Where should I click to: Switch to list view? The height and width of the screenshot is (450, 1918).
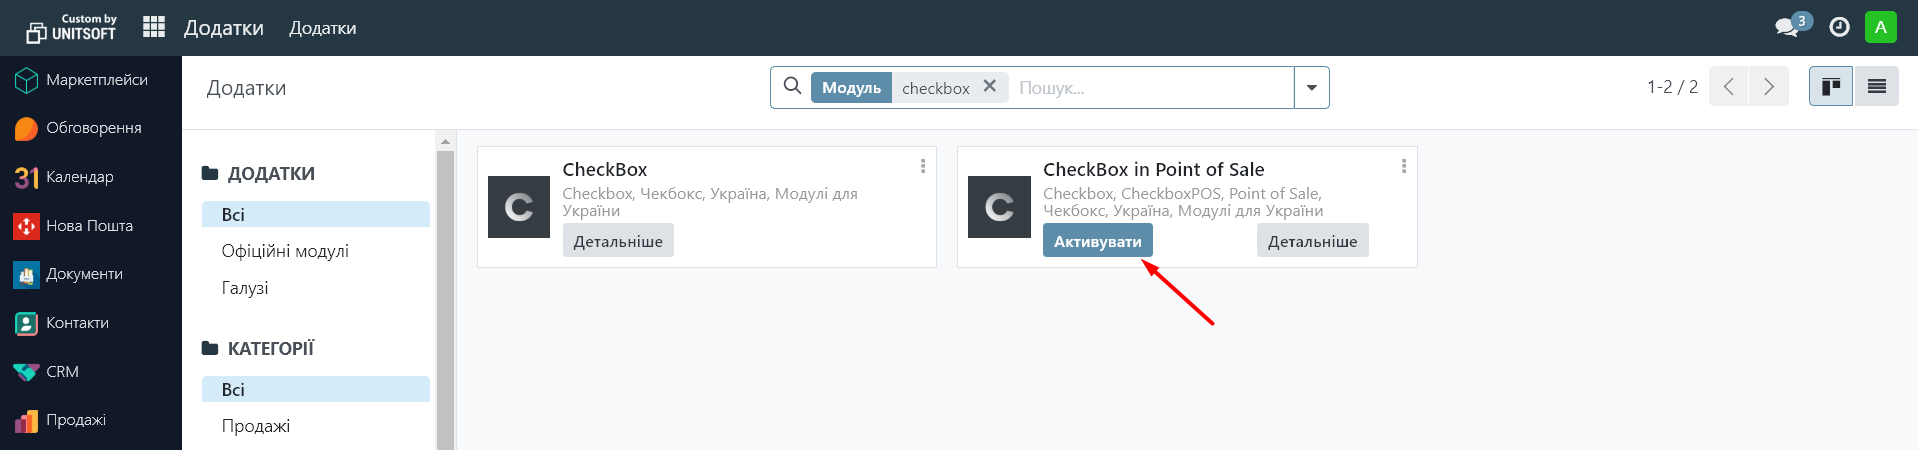click(1877, 87)
